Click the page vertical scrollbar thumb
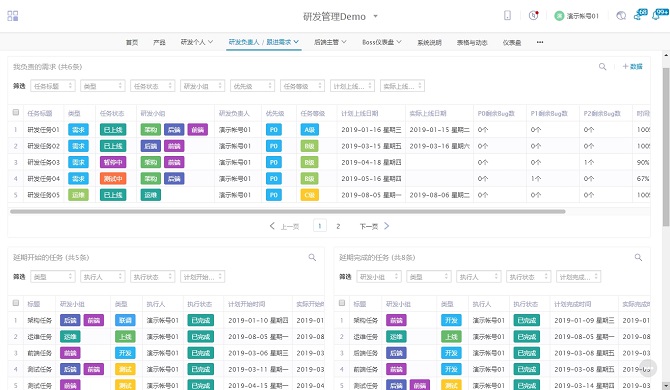Screen dimensions: 670x390 (666, 147)
